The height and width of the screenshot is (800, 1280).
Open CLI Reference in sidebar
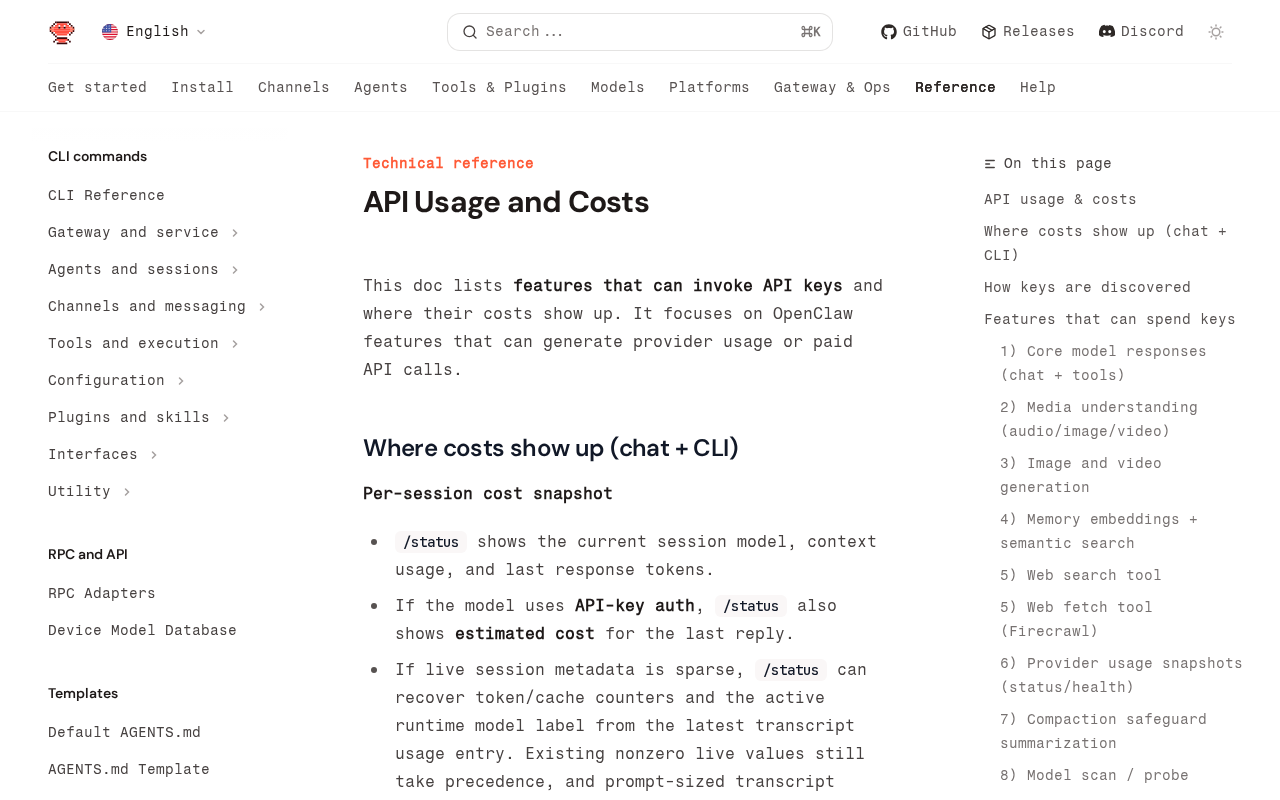pyautogui.click(x=106, y=196)
